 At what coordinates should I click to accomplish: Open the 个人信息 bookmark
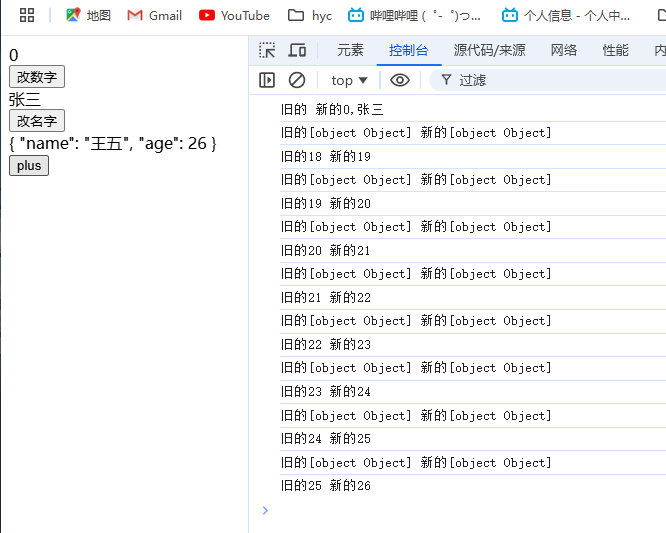pos(567,15)
